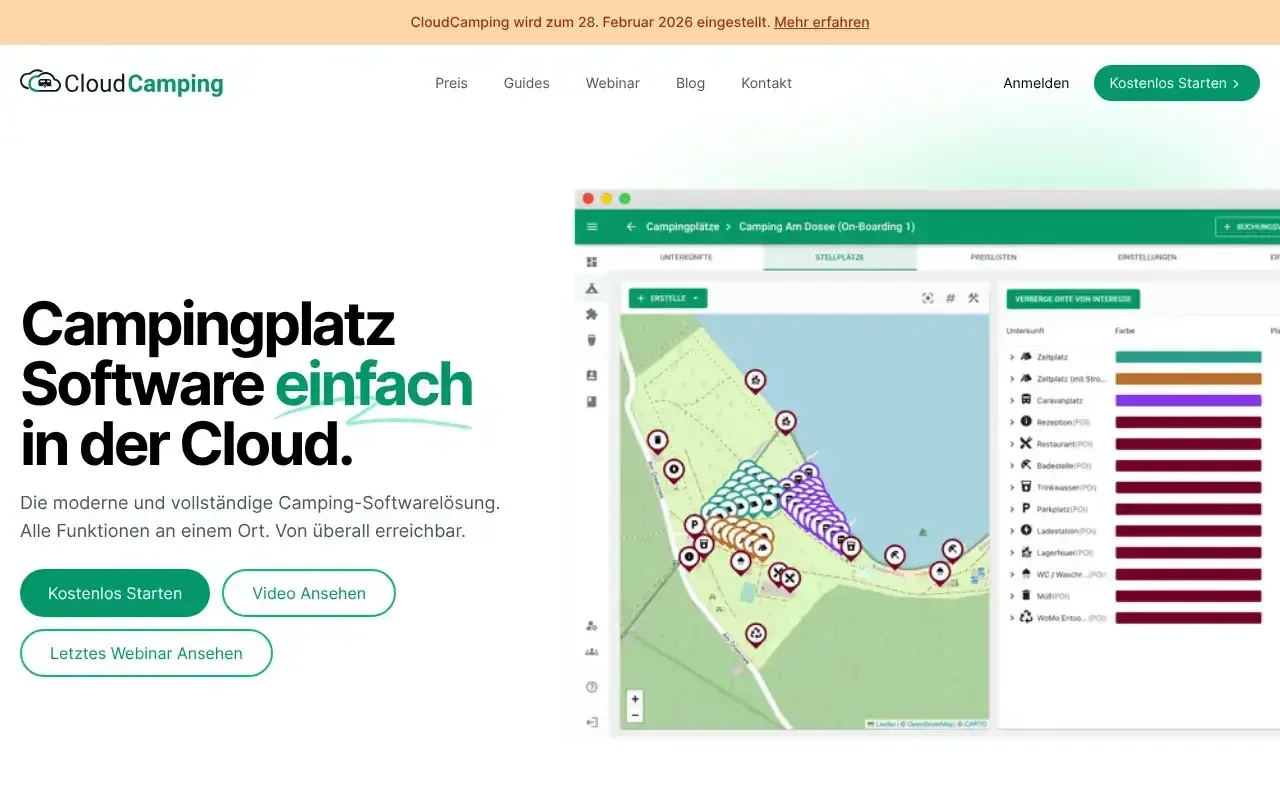Click the map tools wrench icon
This screenshot has width=1280, height=800.
[973, 298]
